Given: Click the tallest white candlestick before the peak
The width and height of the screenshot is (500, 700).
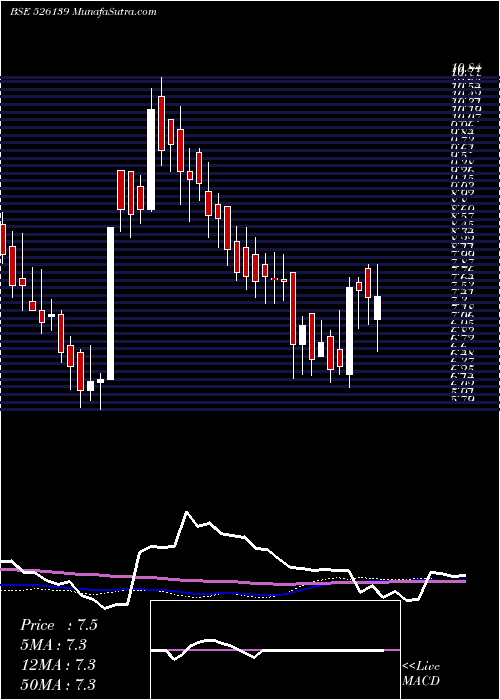Looking at the screenshot, I should [x=110, y=304].
